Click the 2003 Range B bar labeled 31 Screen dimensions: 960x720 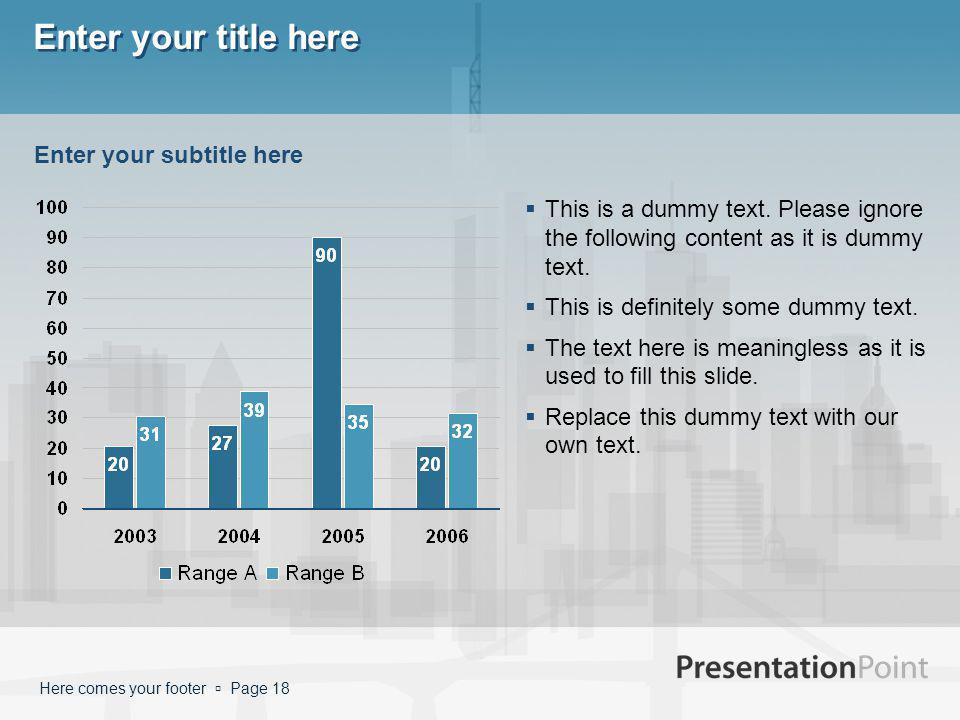coord(151,462)
